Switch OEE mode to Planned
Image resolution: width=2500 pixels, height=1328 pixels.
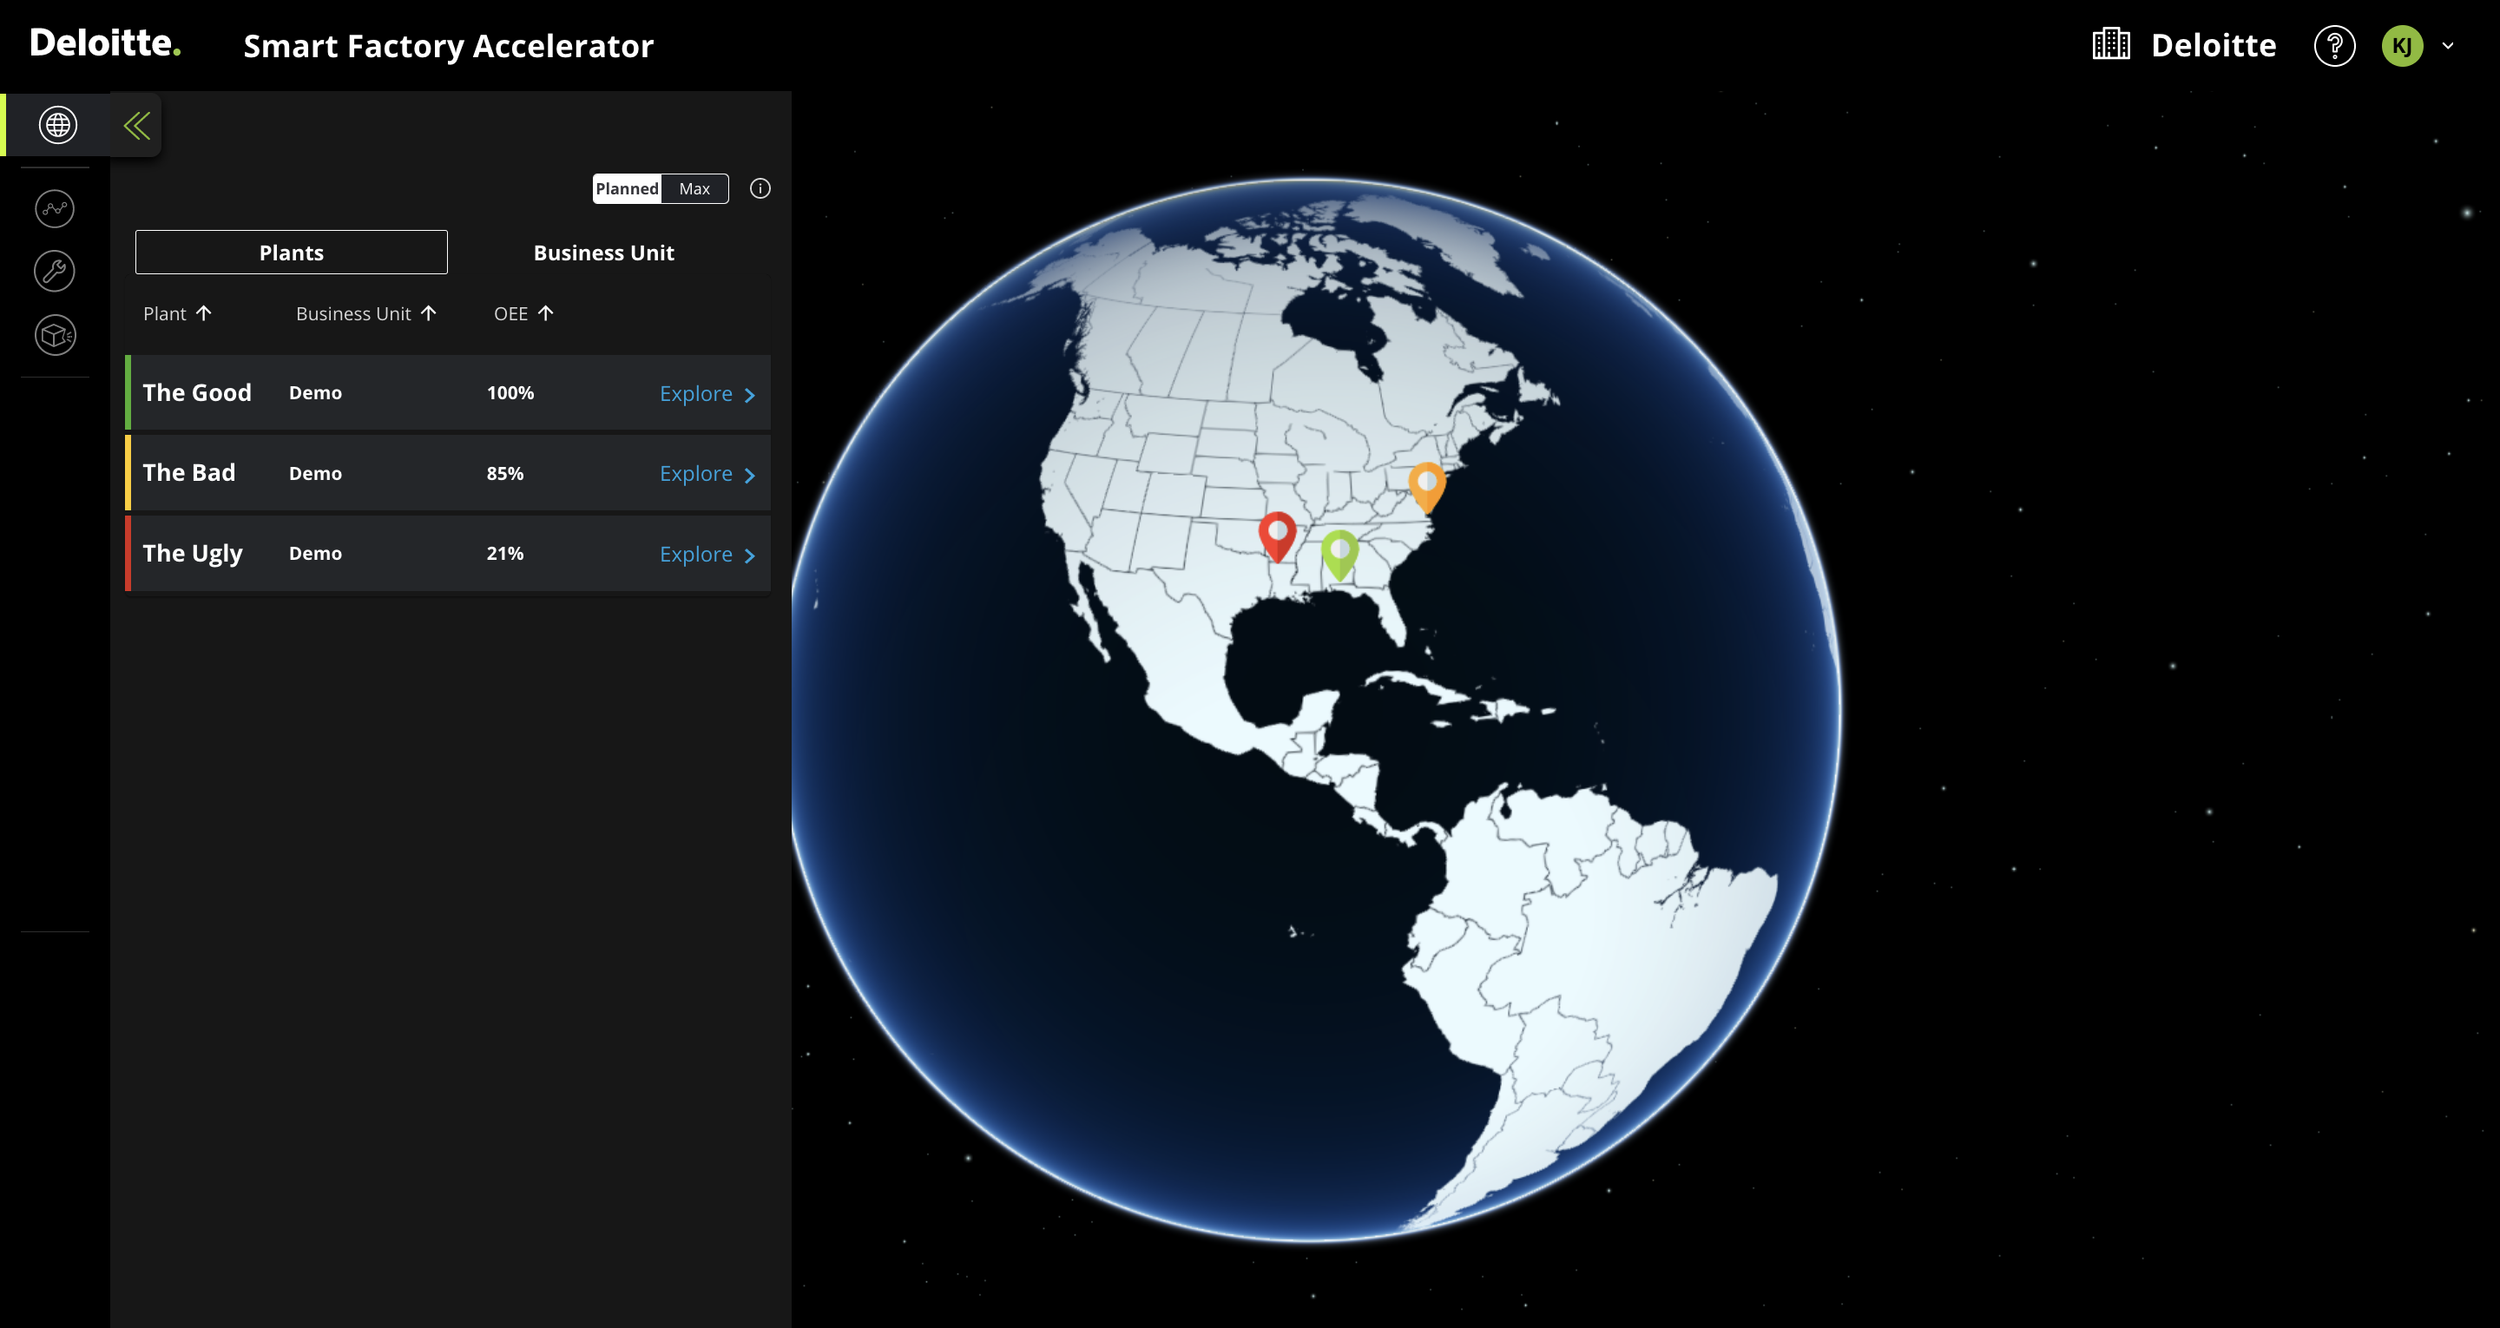(x=627, y=189)
